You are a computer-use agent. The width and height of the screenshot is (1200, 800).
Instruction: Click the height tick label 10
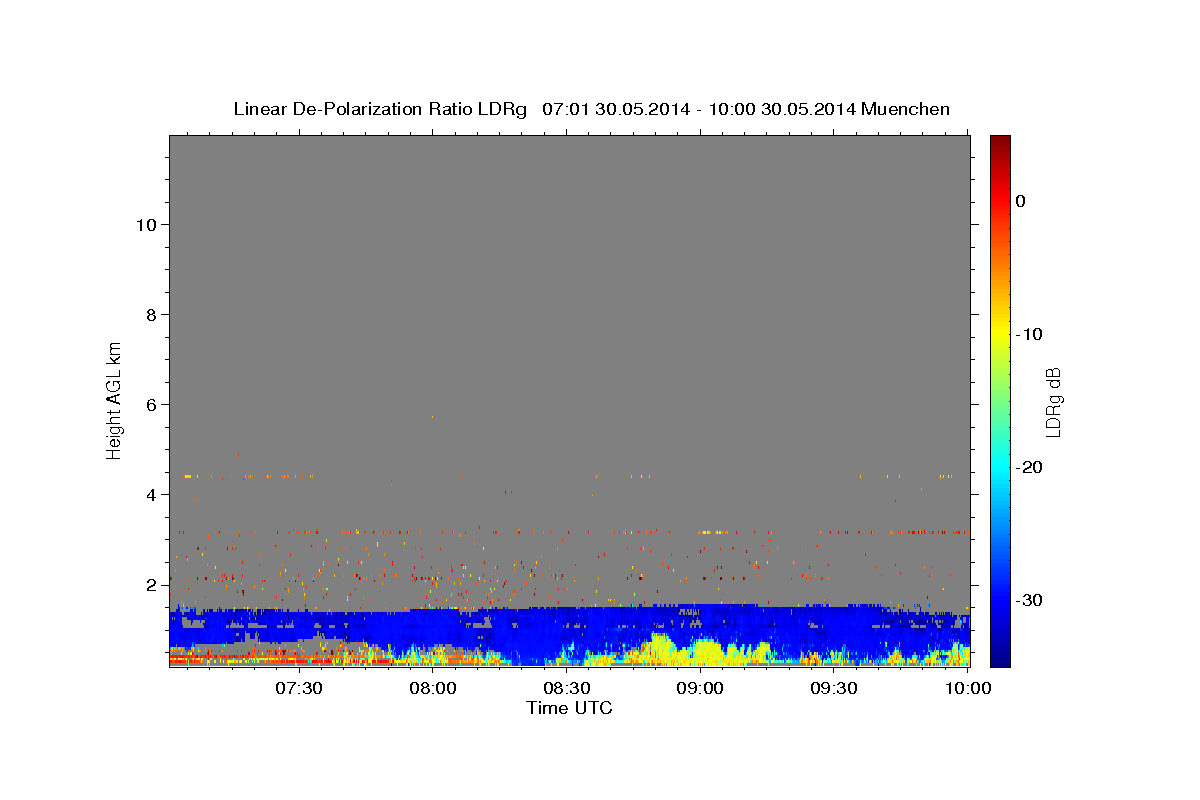click(x=145, y=224)
